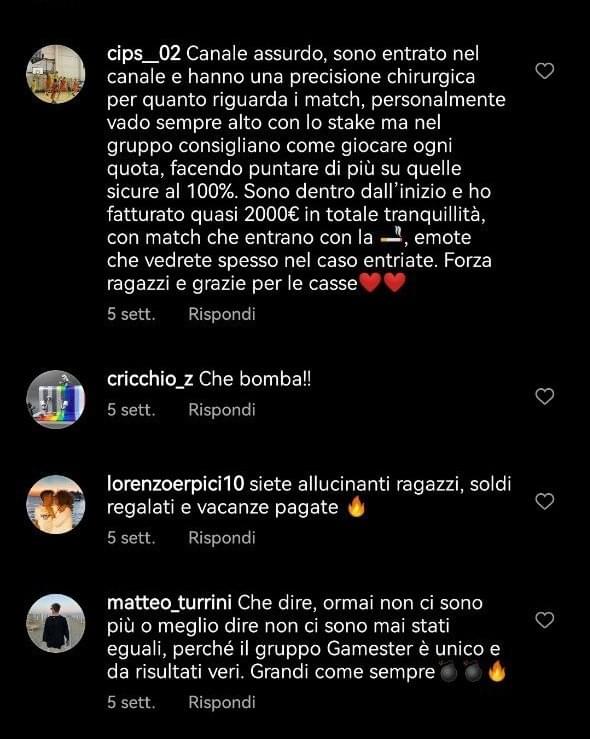The height and width of the screenshot is (739, 590).
Task: Open the cricchio_z username link
Action: (x=150, y=379)
